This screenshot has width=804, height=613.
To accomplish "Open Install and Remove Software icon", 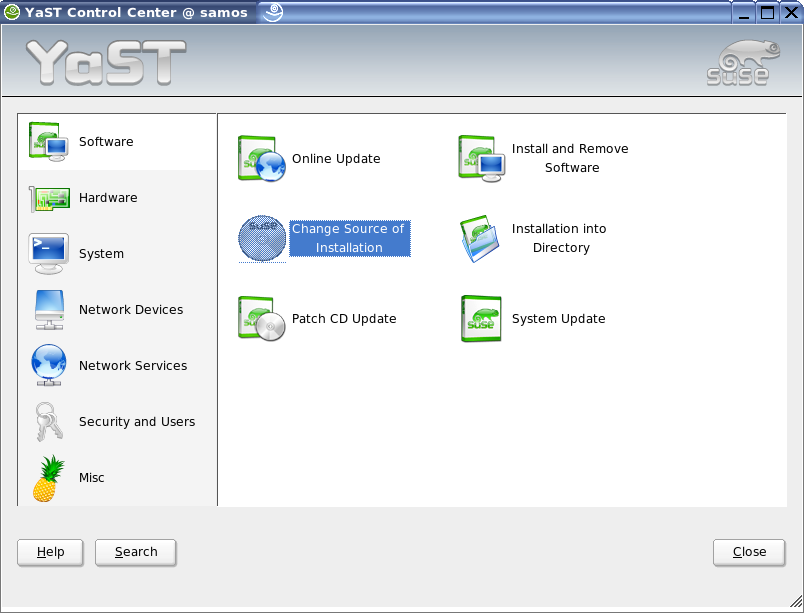I will pyautogui.click(x=481, y=158).
